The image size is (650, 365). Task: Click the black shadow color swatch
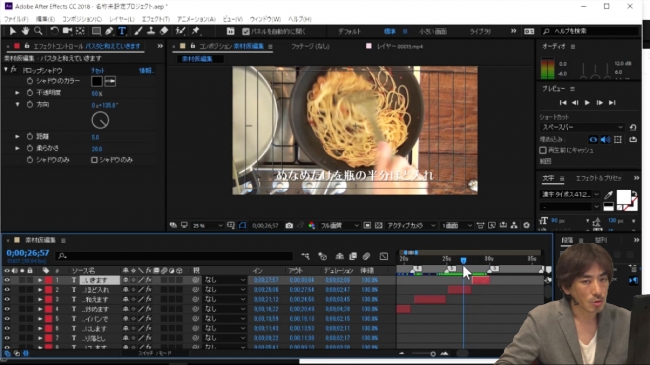tap(97, 81)
